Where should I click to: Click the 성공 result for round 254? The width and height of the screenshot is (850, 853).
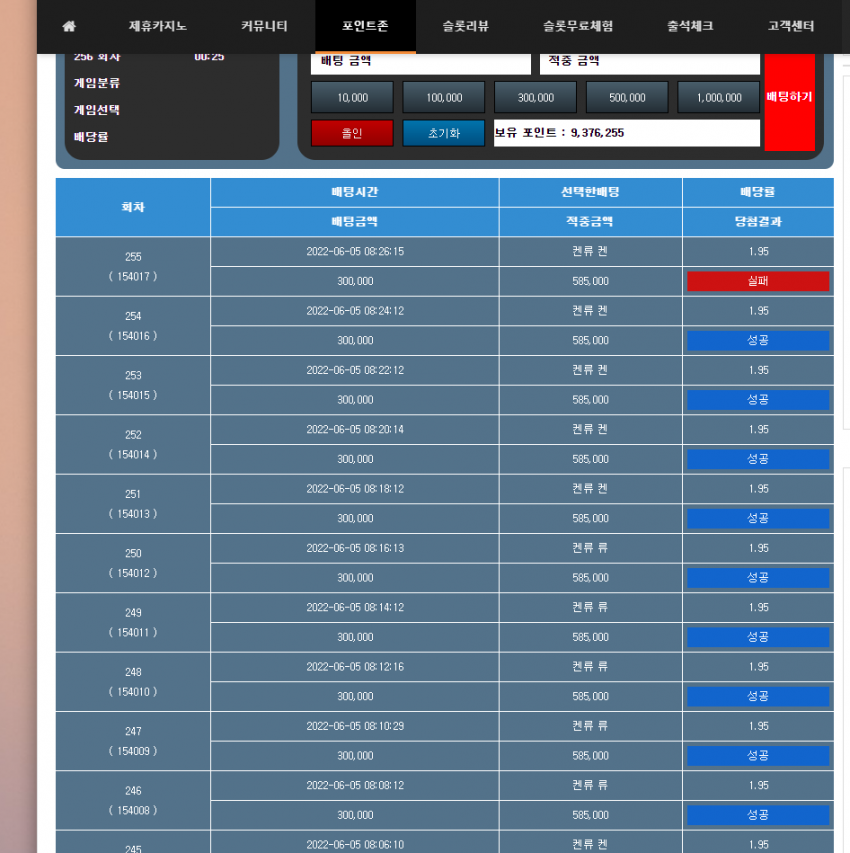click(x=758, y=341)
